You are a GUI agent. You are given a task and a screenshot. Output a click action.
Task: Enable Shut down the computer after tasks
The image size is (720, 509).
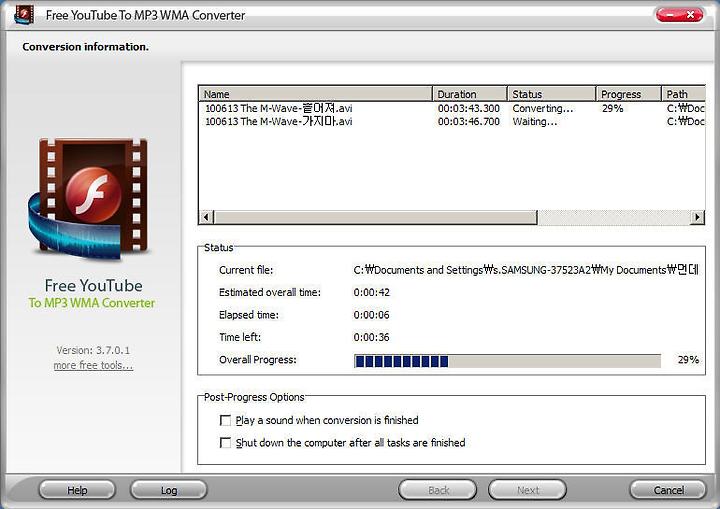click(x=225, y=443)
